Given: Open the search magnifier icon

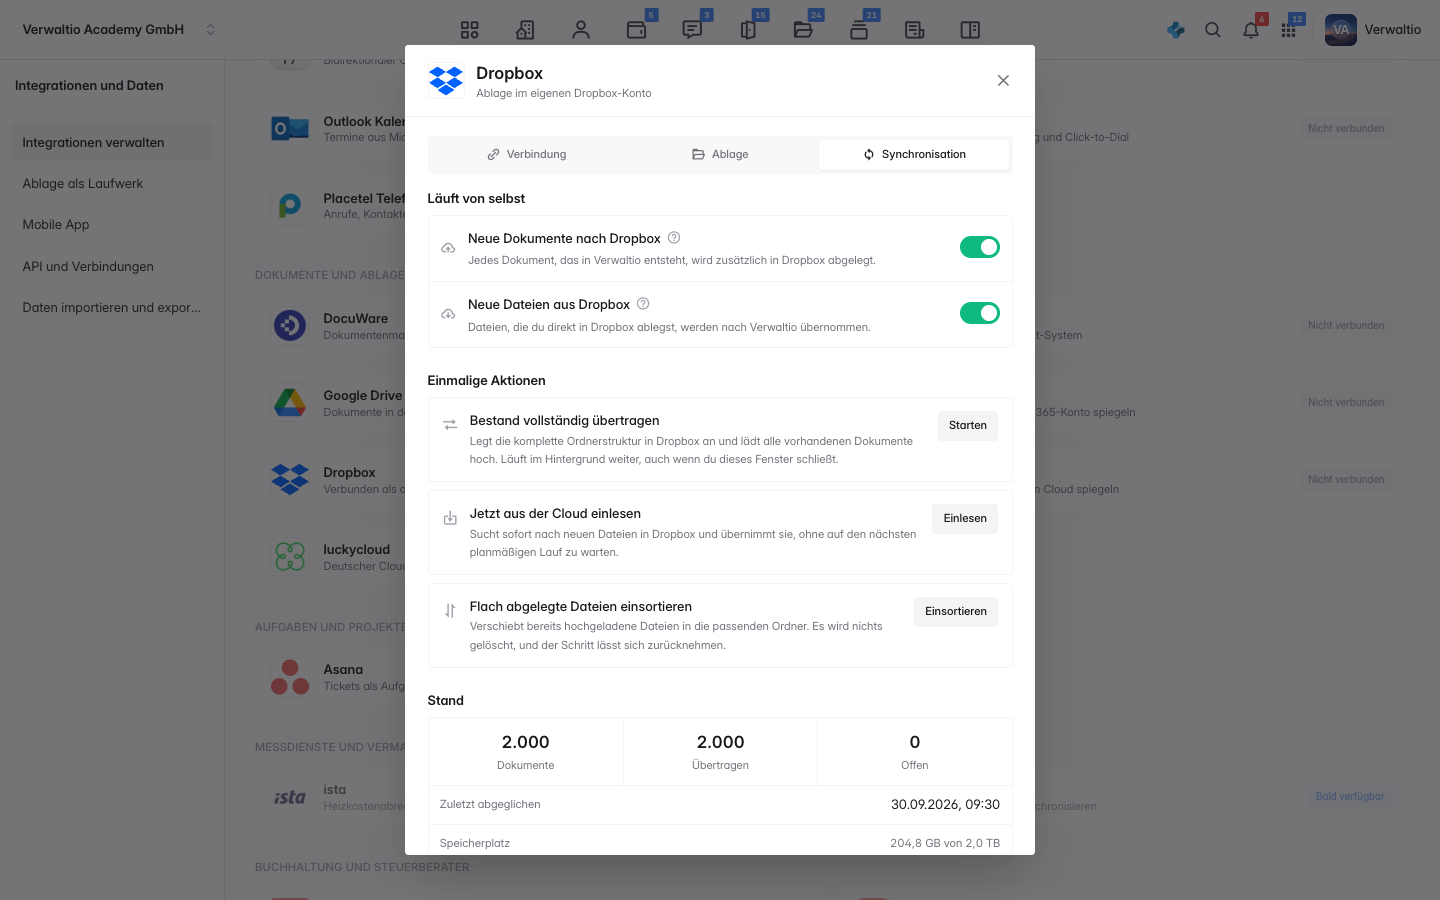Looking at the screenshot, I should pyautogui.click(x=1213, y=30).
